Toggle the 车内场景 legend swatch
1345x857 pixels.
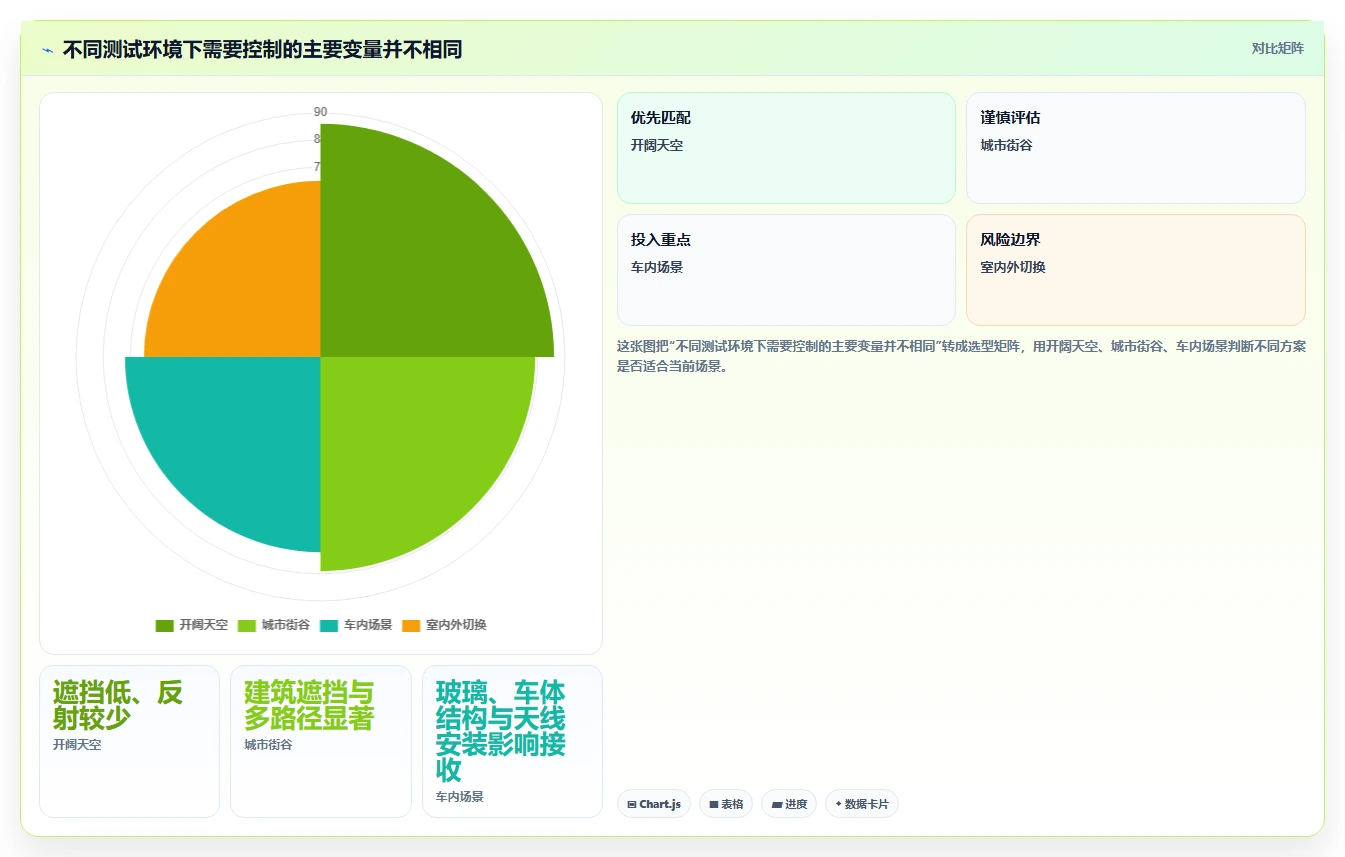(329, 625)
